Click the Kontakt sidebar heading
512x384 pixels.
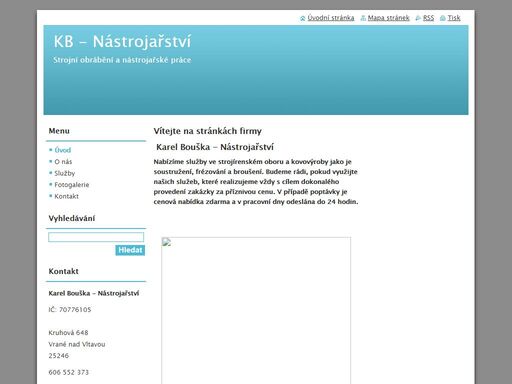coord(63,271)
